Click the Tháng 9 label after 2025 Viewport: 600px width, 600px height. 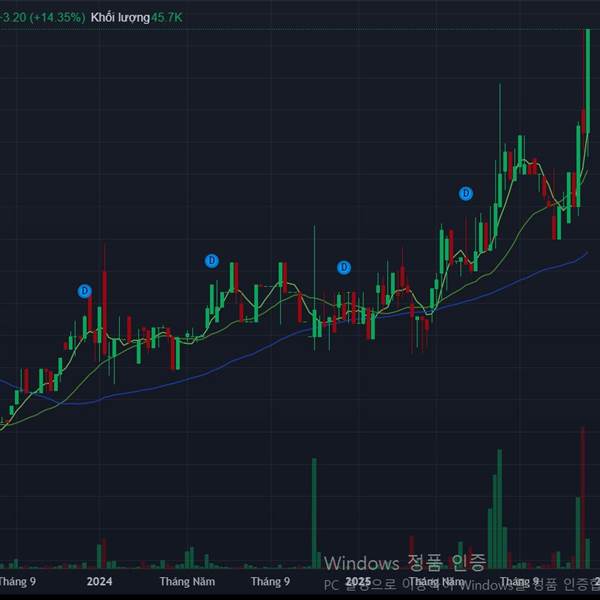pyautogui.click(x=520, y=582)
